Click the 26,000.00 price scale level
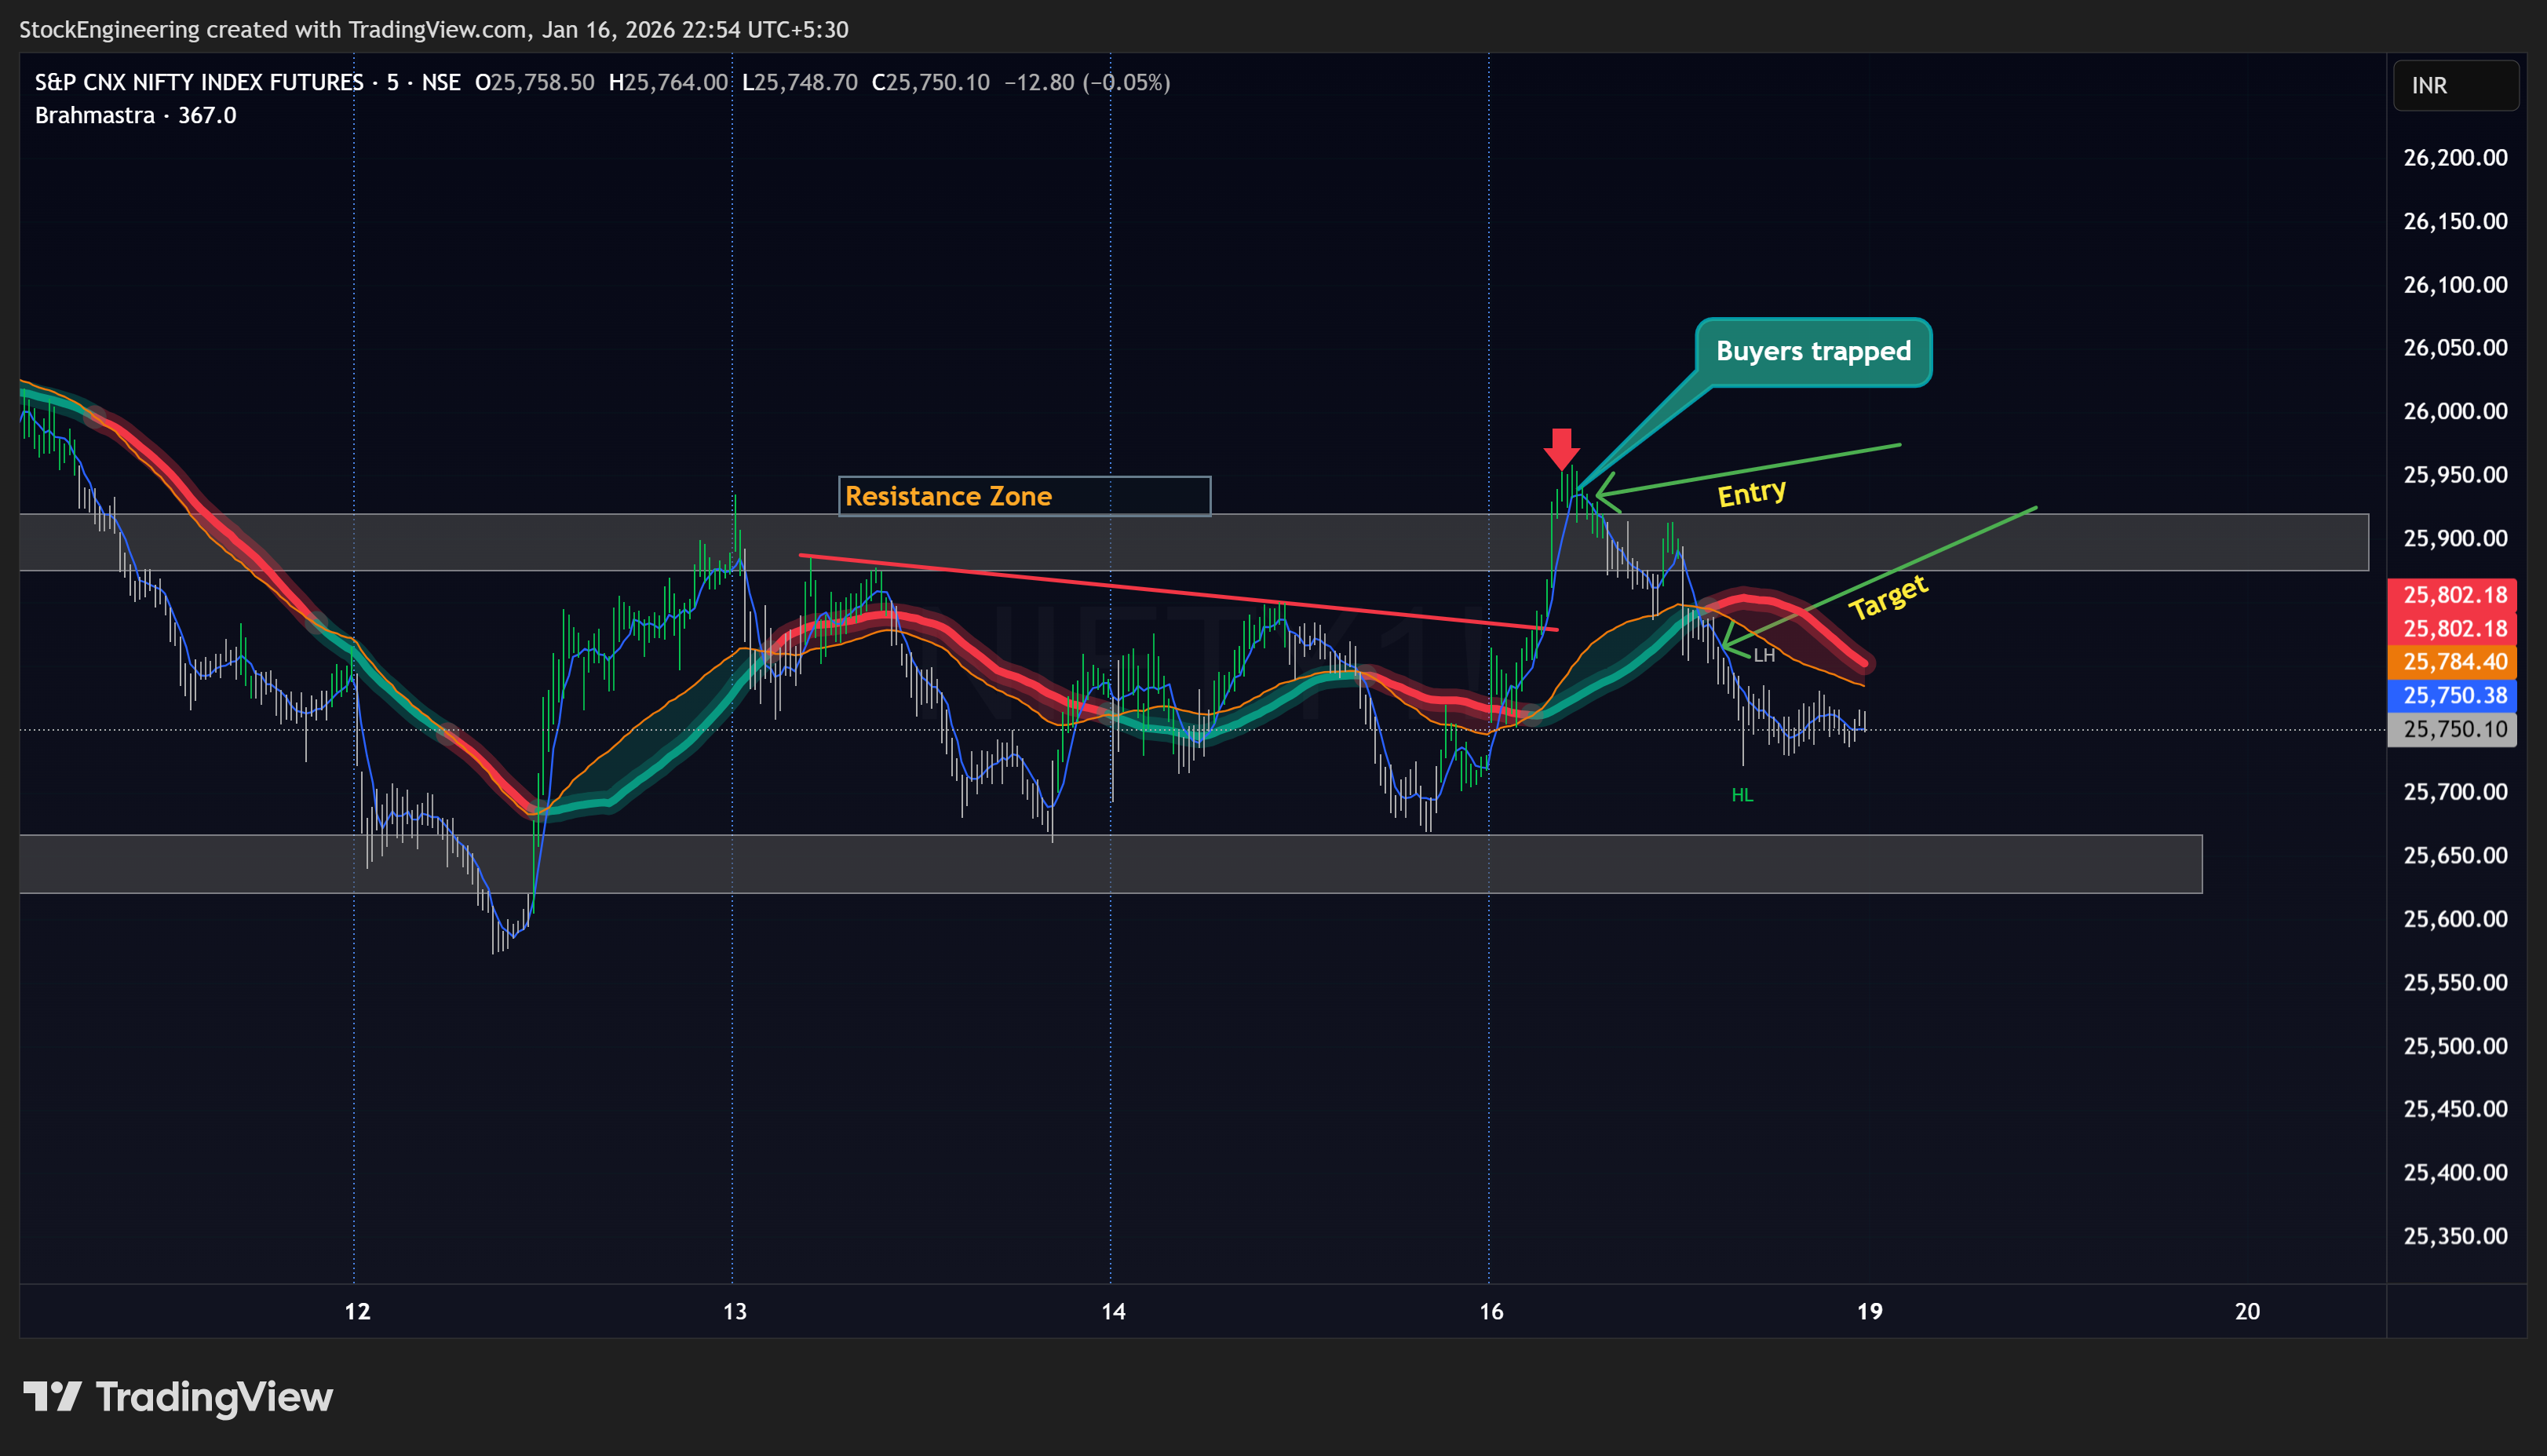This screenshot has width=2547, height=1456. (x=2454, y=411)
